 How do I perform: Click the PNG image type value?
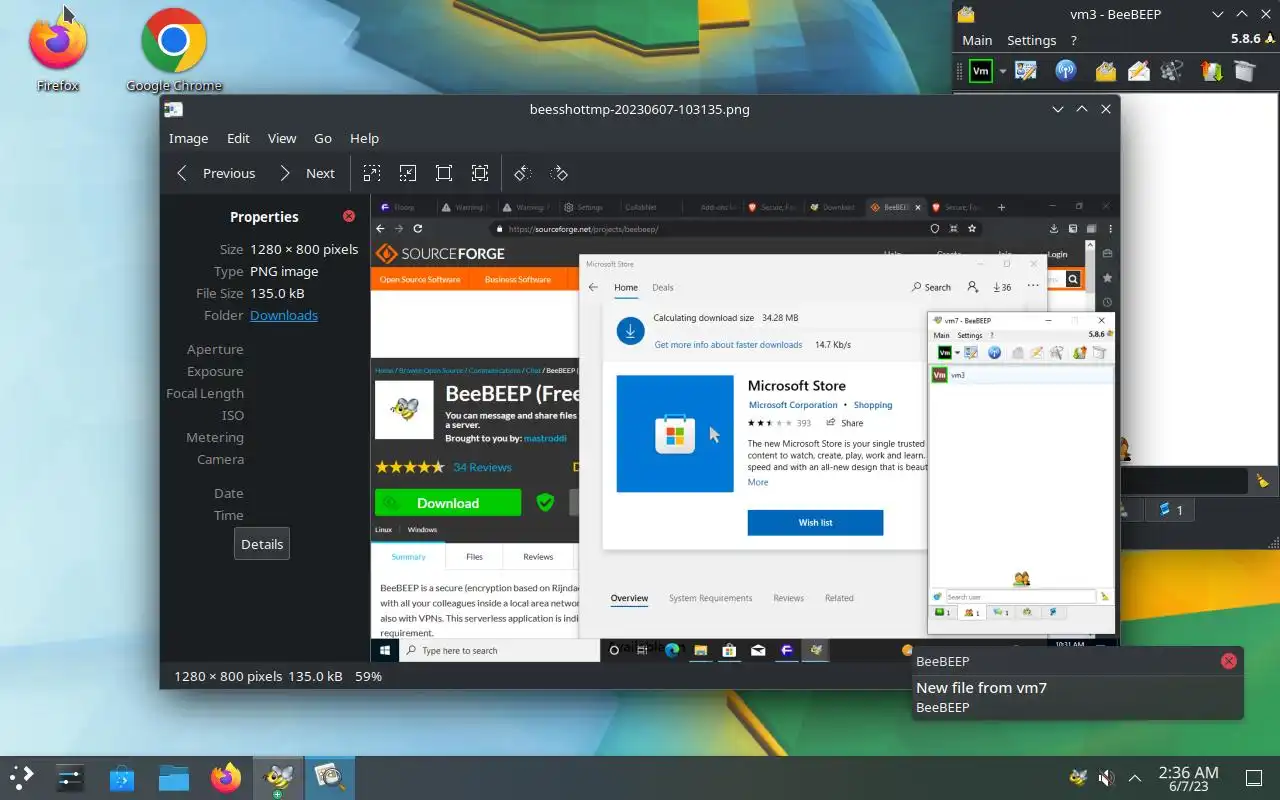(x=284, y=271)
